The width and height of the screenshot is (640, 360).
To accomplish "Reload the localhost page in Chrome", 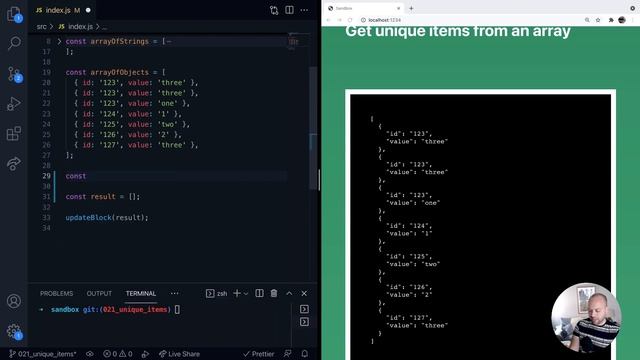I will coord(350,20).
